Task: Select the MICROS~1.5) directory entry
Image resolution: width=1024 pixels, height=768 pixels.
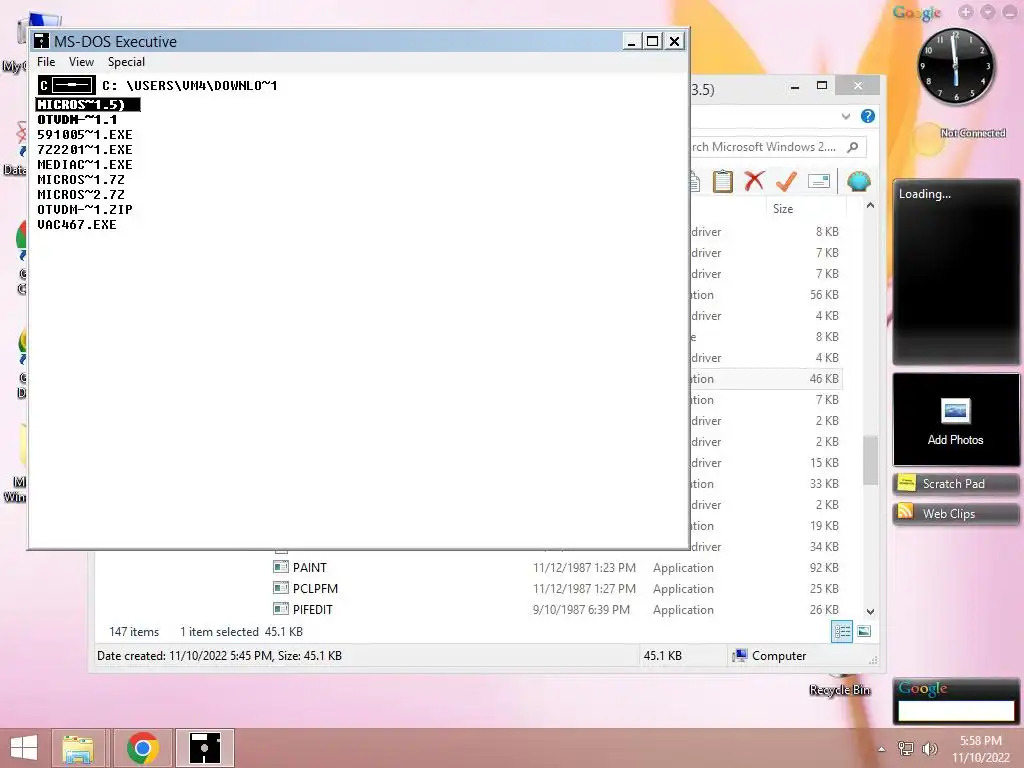Action: [88, 104]
